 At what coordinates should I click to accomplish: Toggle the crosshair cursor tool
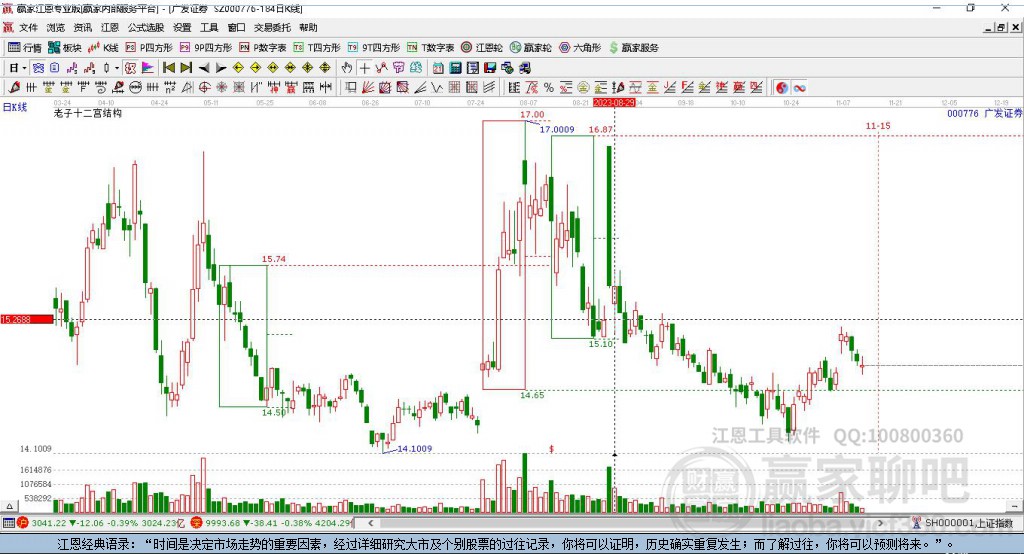[364, 68]
